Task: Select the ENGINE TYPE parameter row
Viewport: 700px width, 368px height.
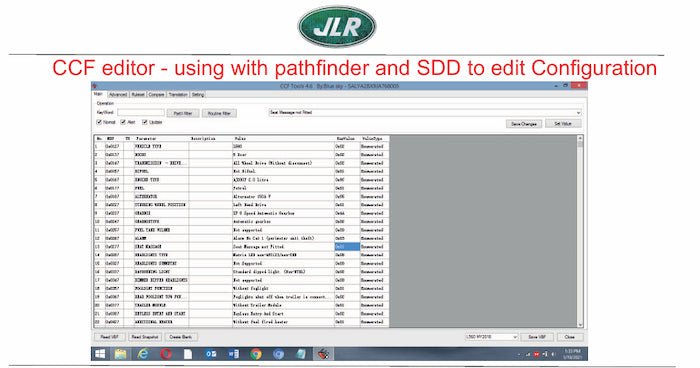Action: 242,180
